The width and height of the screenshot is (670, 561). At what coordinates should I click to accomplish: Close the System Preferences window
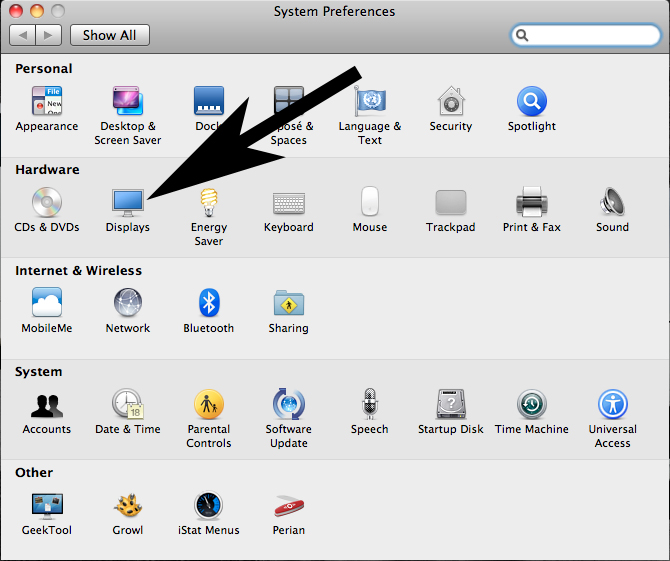pos(16,11)
